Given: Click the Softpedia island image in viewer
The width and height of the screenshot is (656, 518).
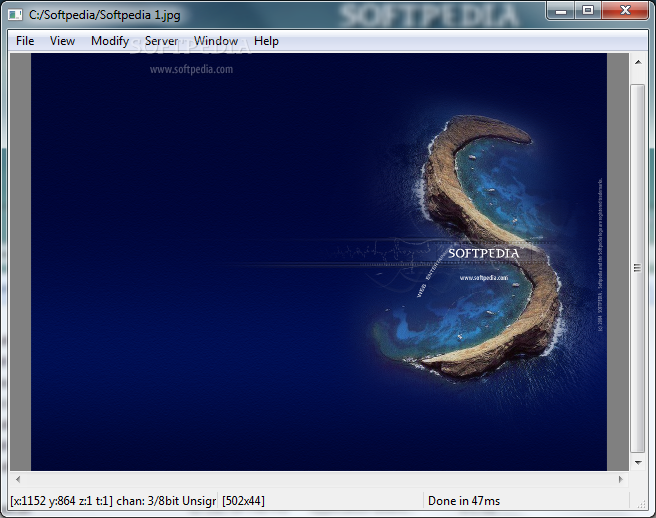Looking at the screenshot, I should [319, 262].
